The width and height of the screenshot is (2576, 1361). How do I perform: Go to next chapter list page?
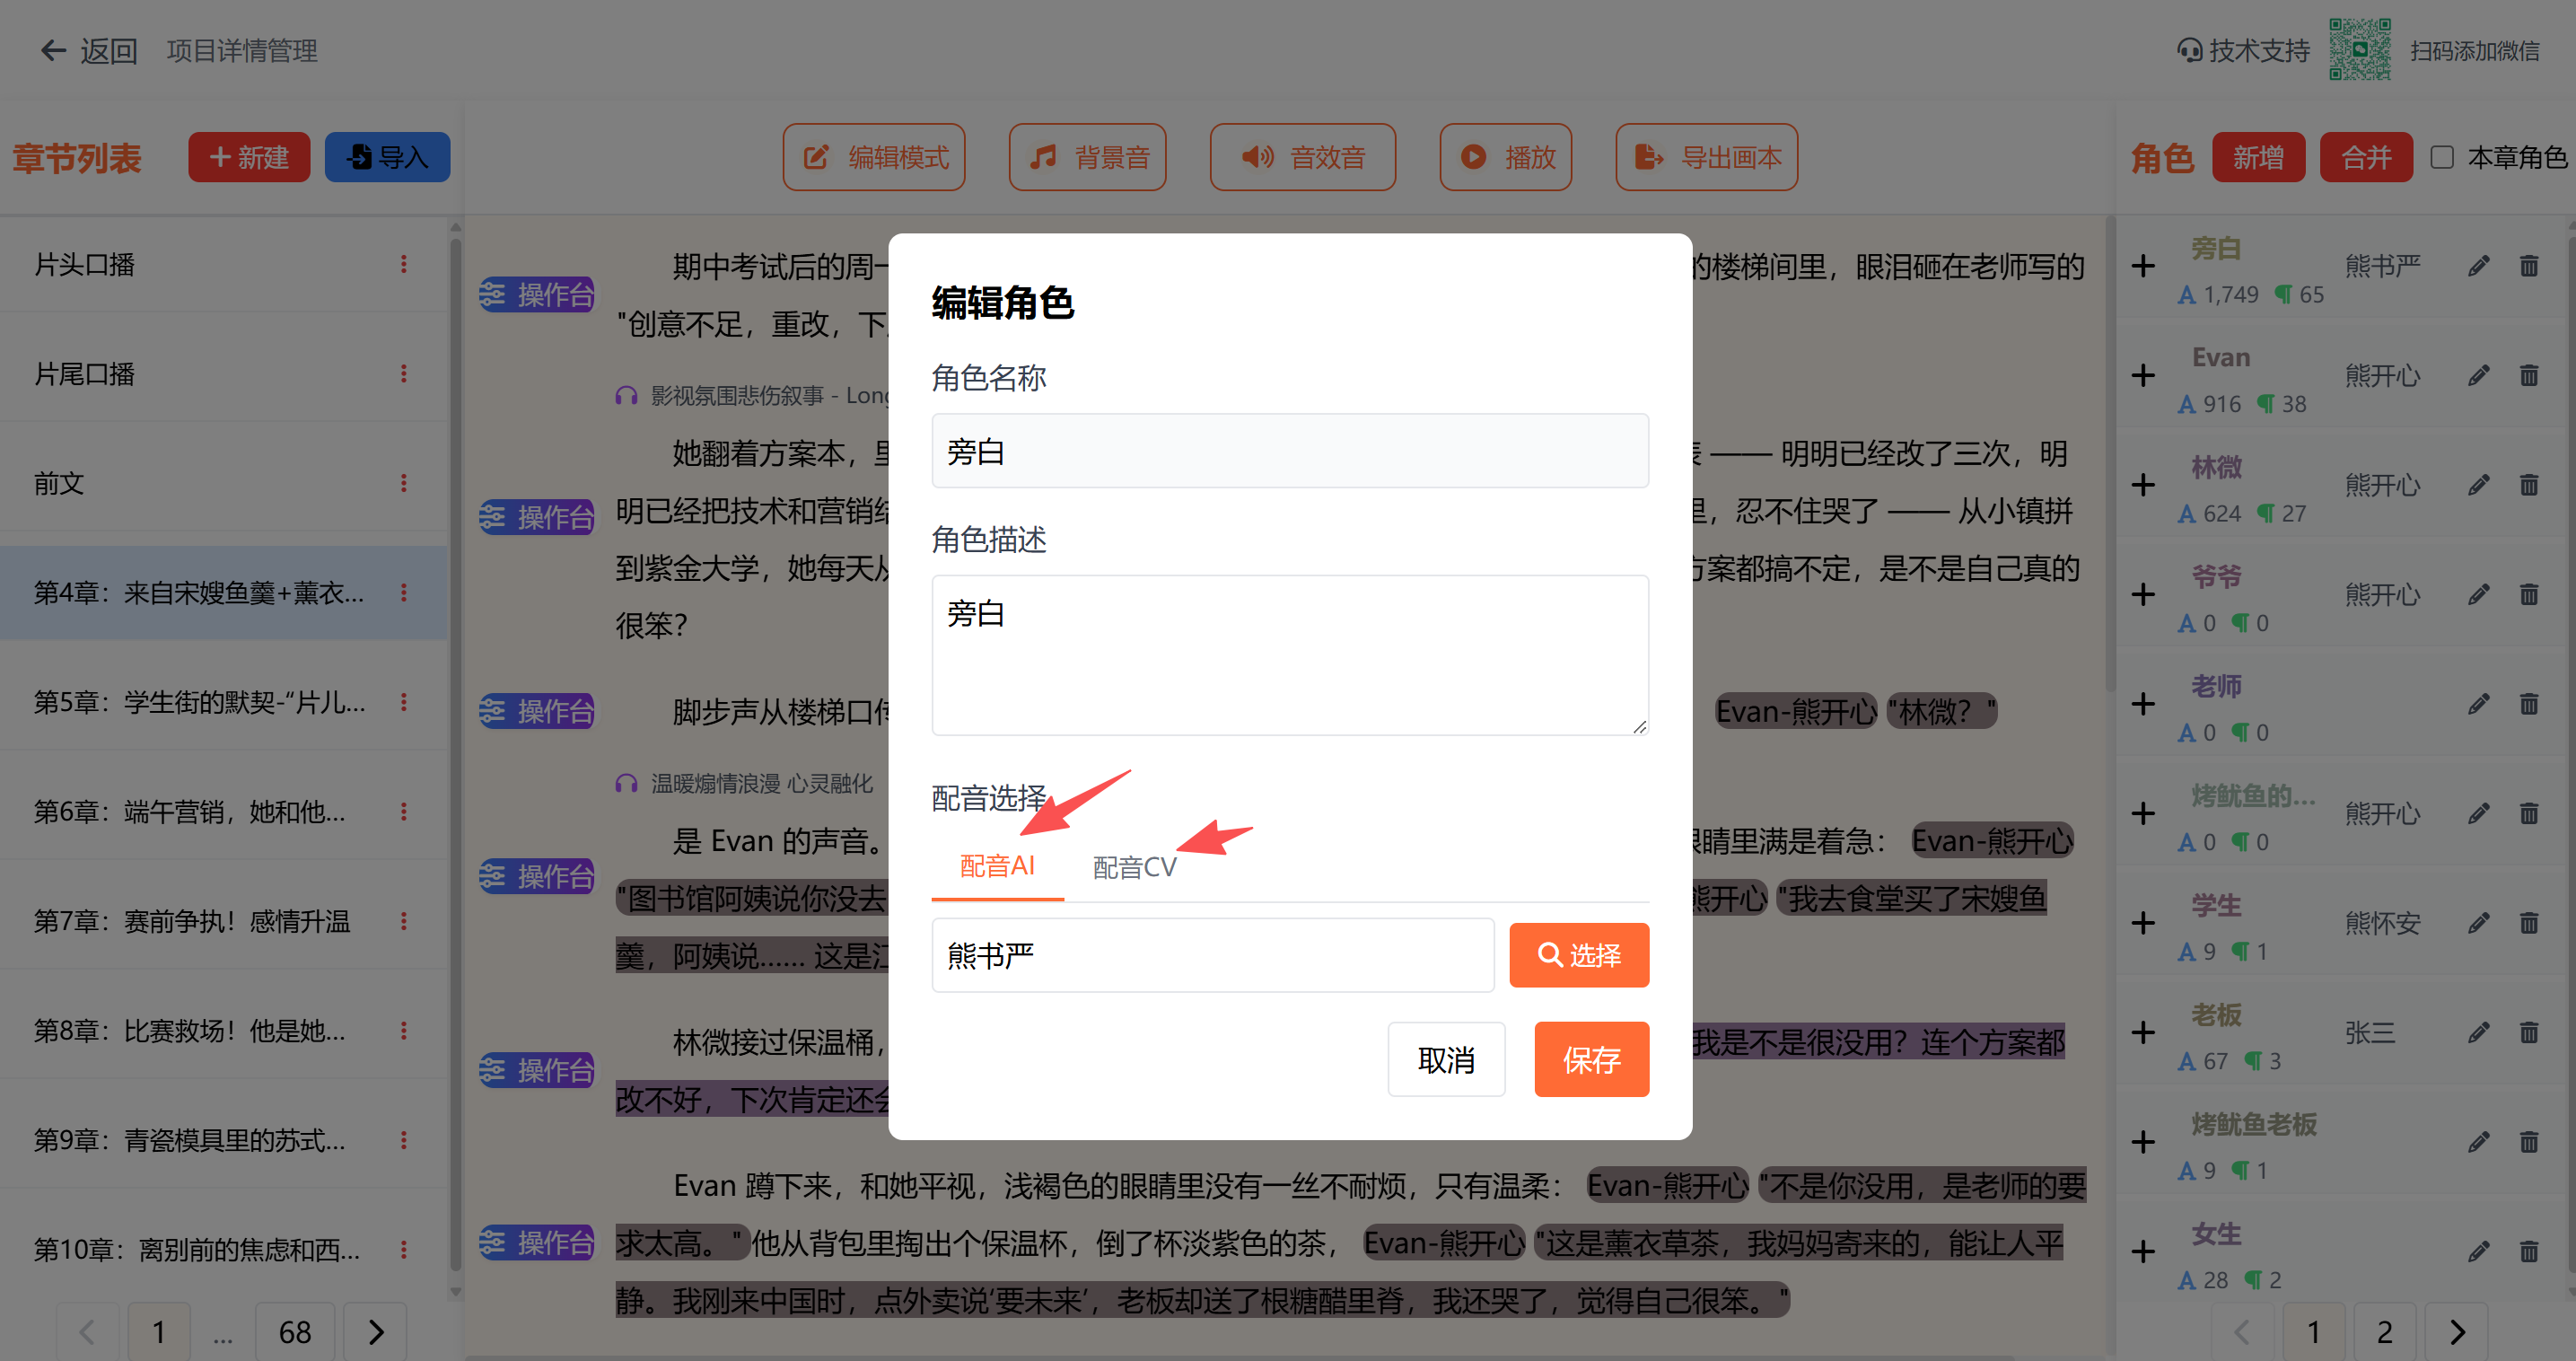(x=375, y=1331)
